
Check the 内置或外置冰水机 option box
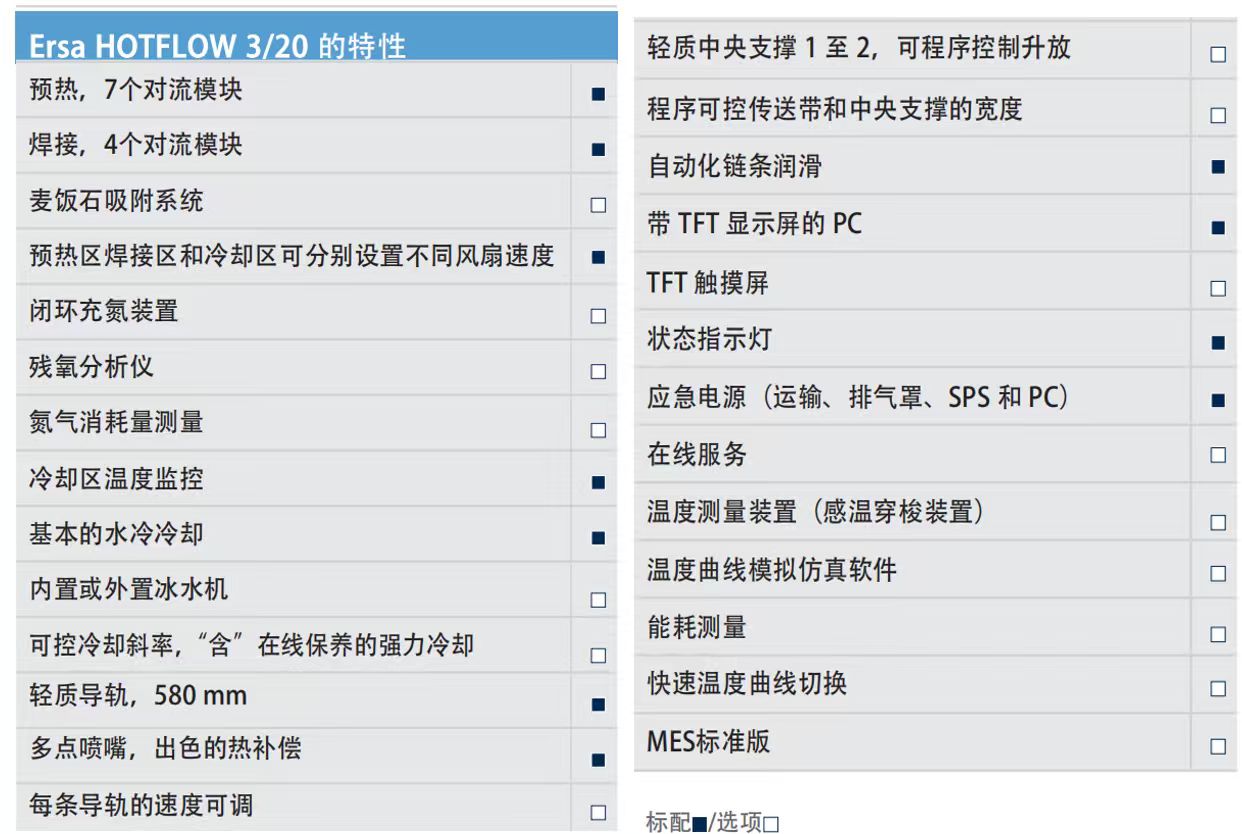(598, 600)
